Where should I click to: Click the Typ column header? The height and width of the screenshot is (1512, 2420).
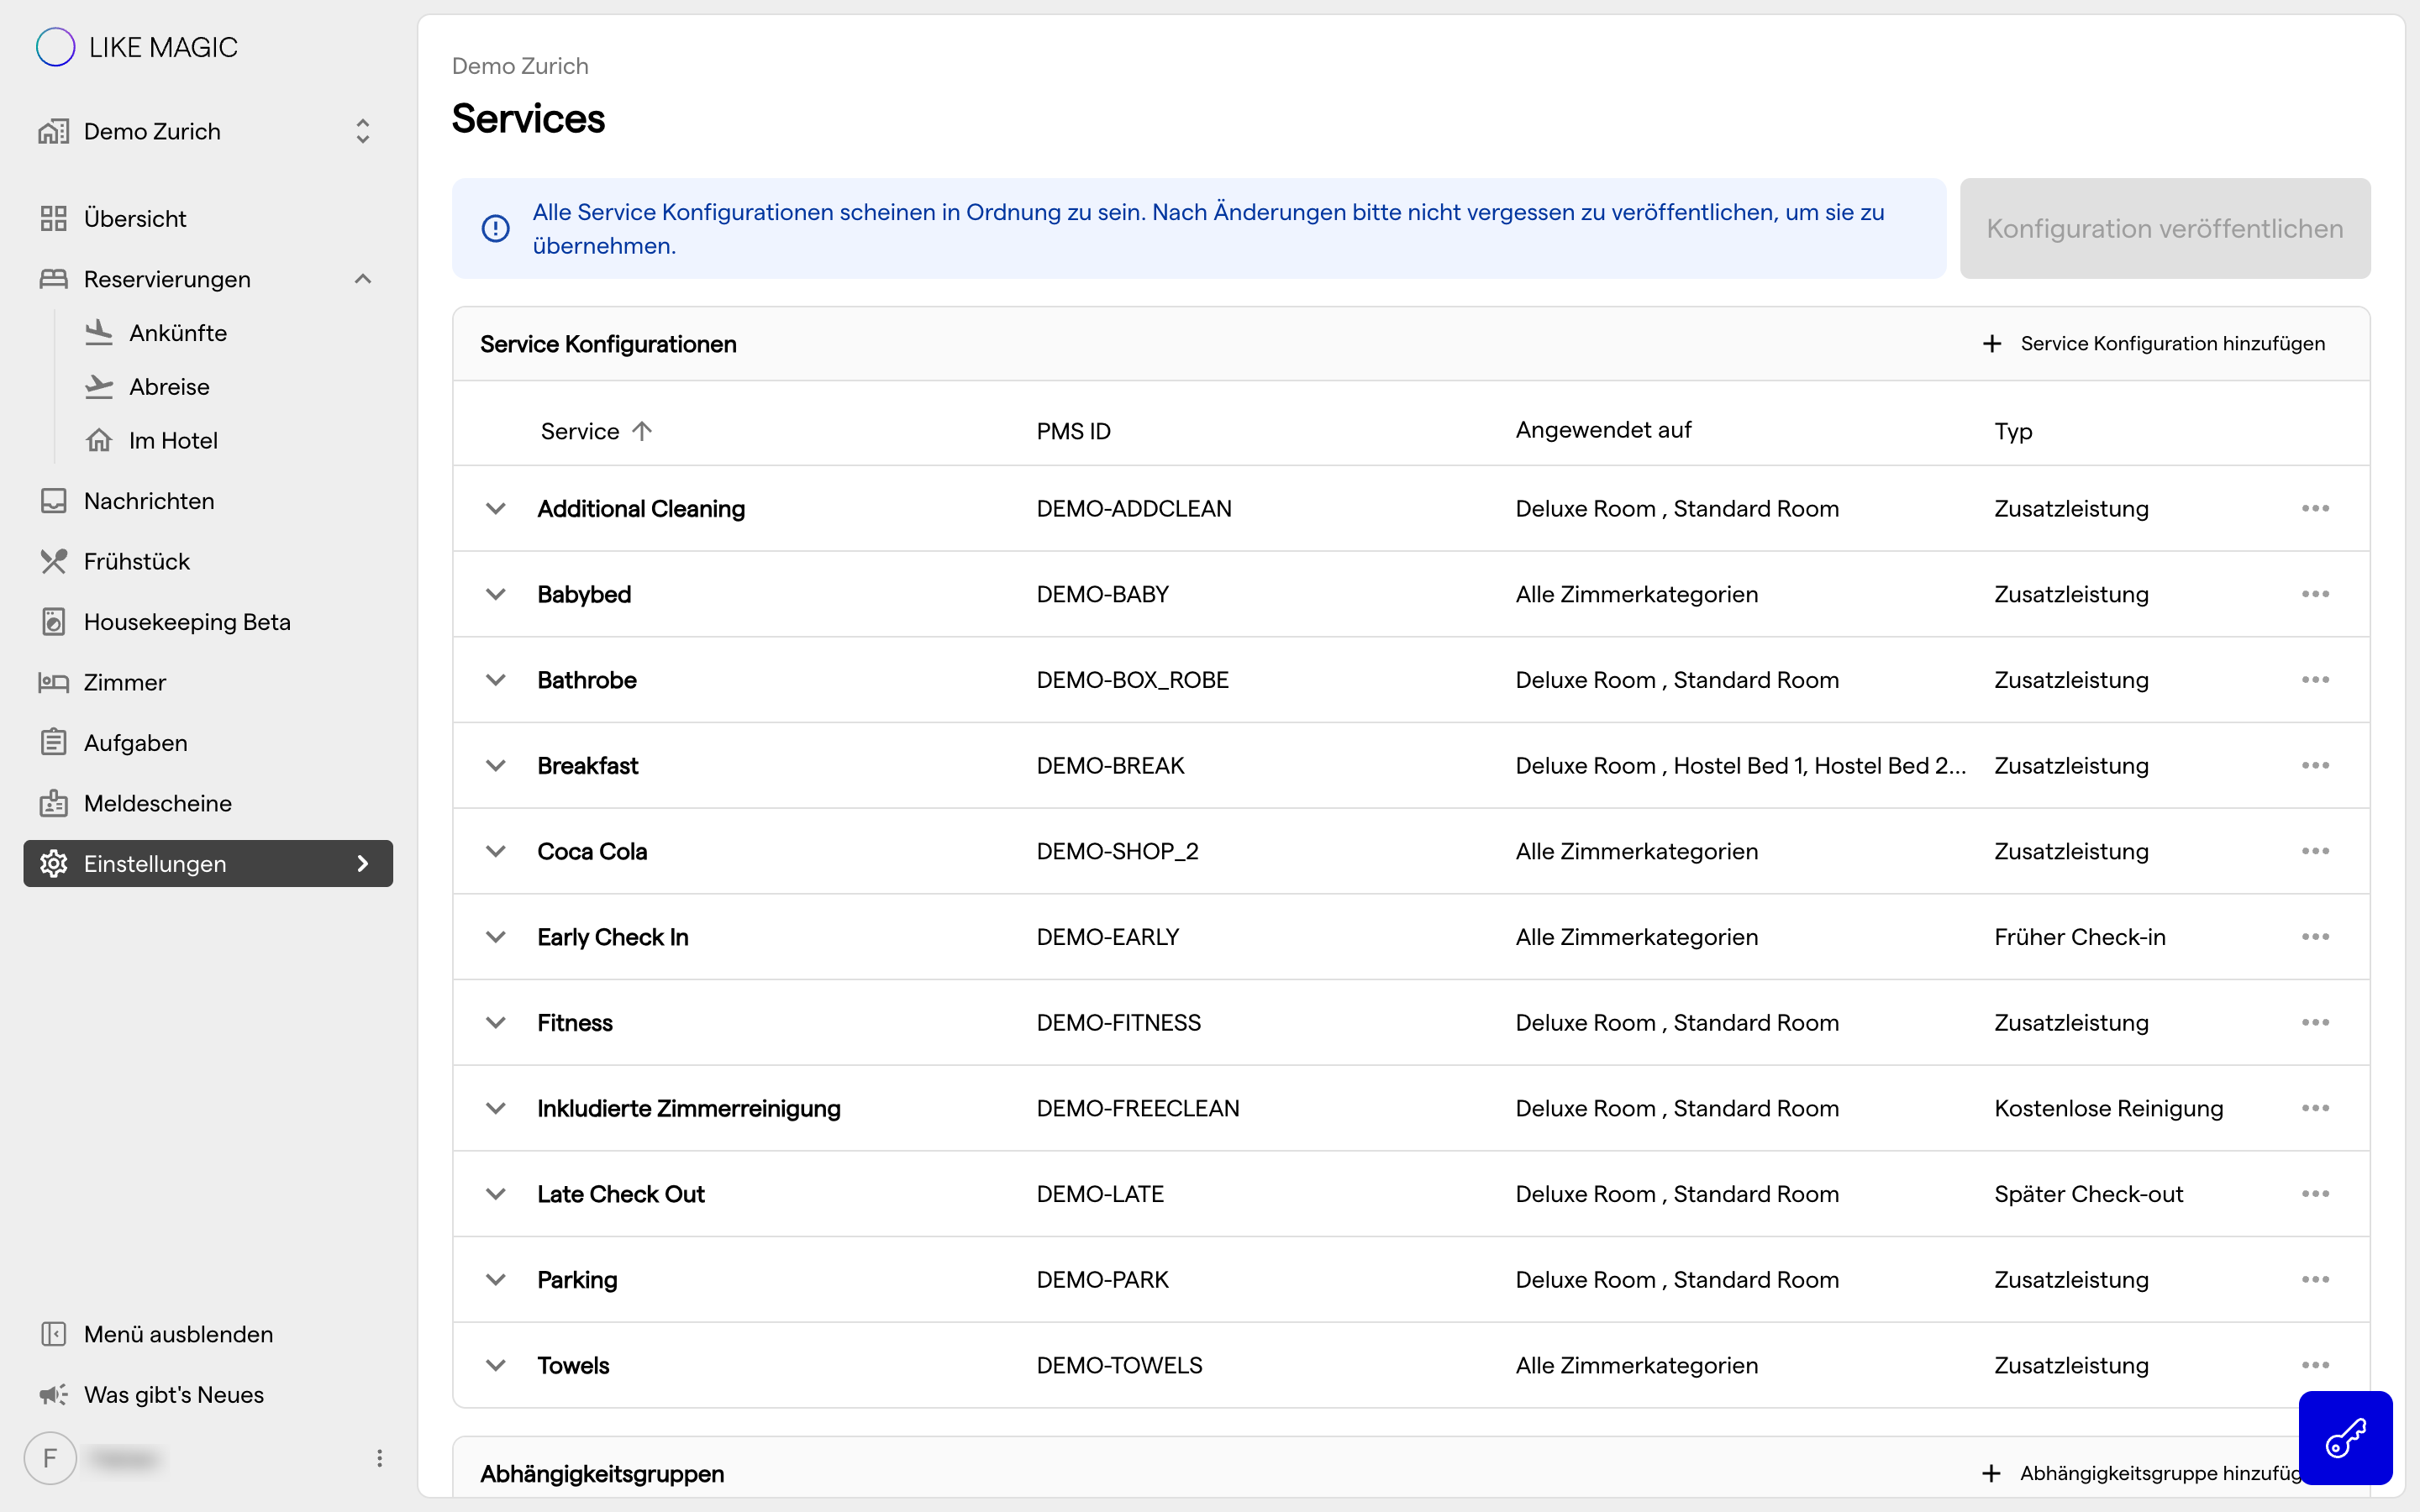click(x=2013, y=431)
